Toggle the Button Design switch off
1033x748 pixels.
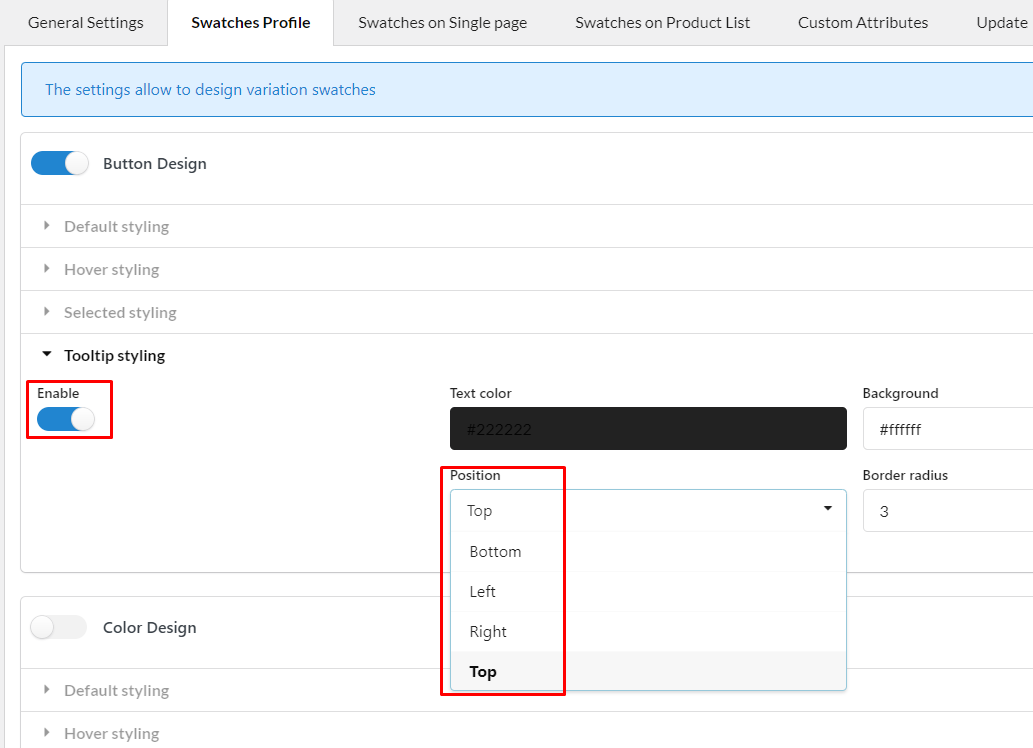click(60, 163)
